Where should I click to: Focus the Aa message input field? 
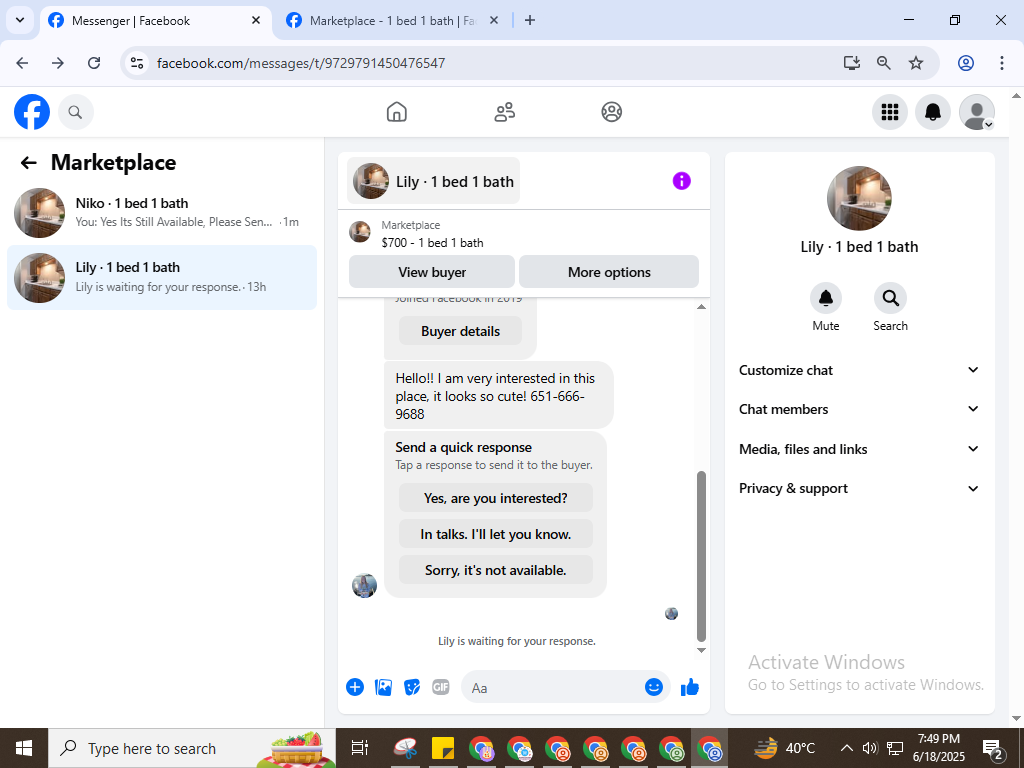554,688
